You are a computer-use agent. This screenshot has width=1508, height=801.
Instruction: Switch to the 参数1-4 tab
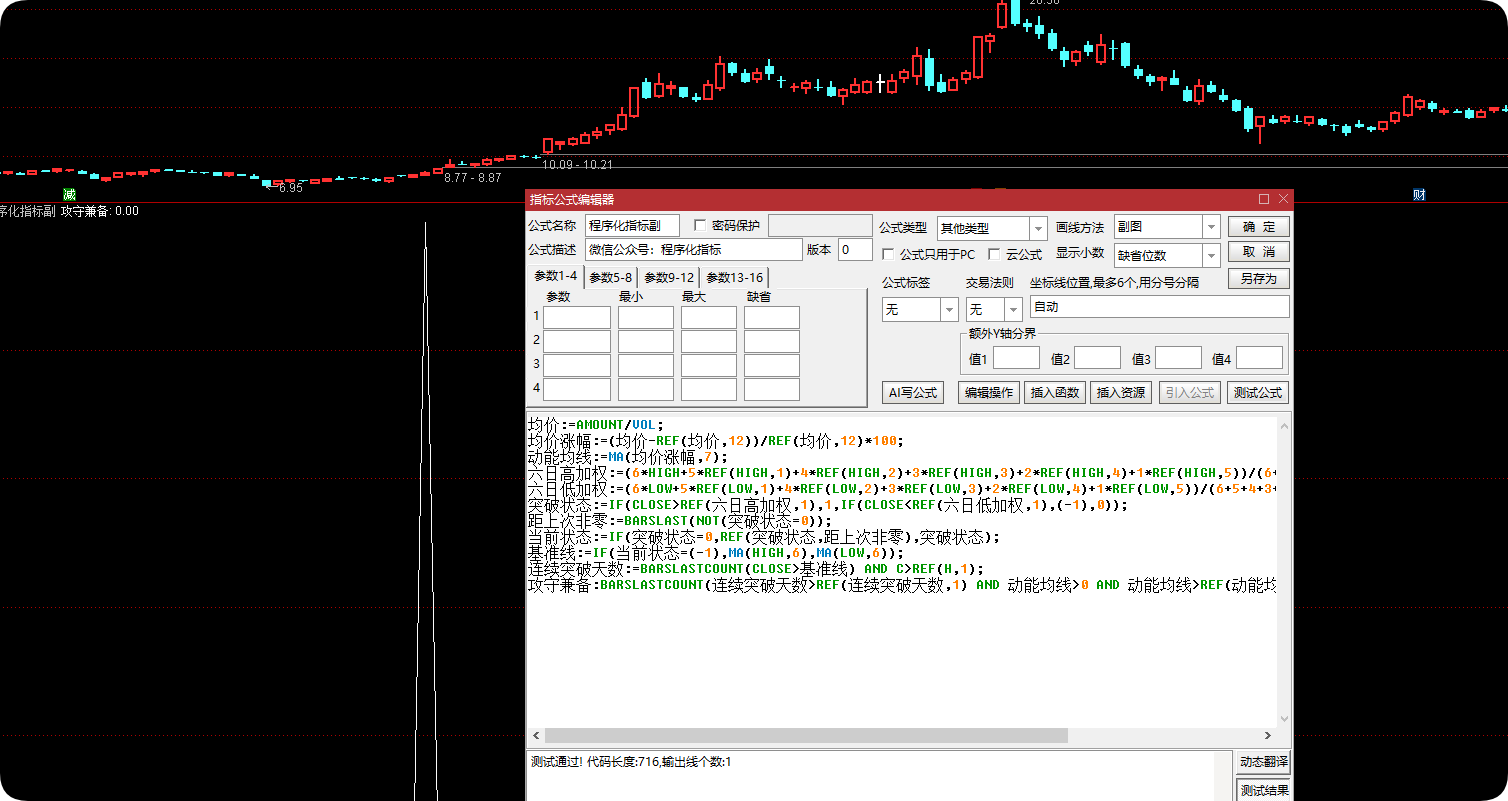555,276
